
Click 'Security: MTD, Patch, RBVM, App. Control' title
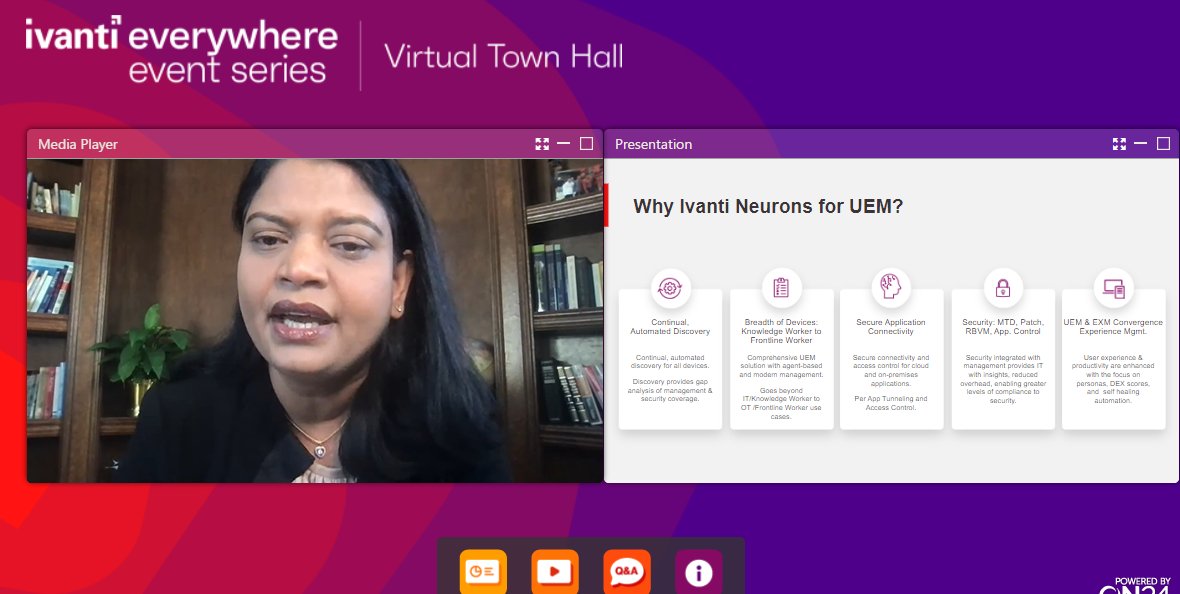pyautogui.click(x=1003, y=327)
